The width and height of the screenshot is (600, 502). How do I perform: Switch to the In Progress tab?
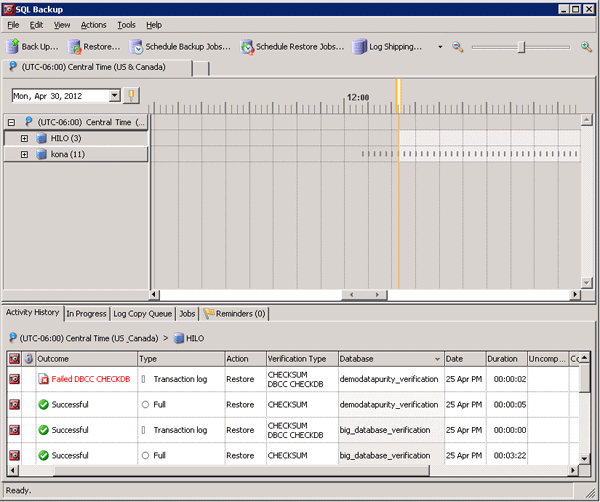pos(86,313)
